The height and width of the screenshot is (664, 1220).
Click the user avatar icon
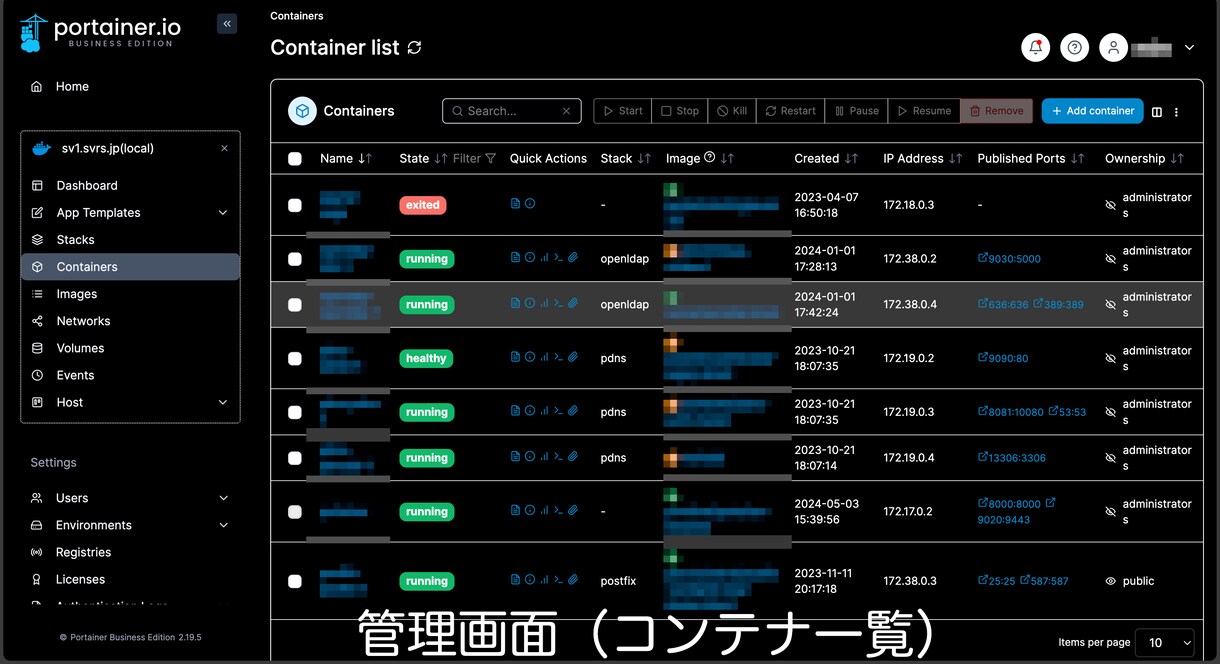(x=1113, y=47)
